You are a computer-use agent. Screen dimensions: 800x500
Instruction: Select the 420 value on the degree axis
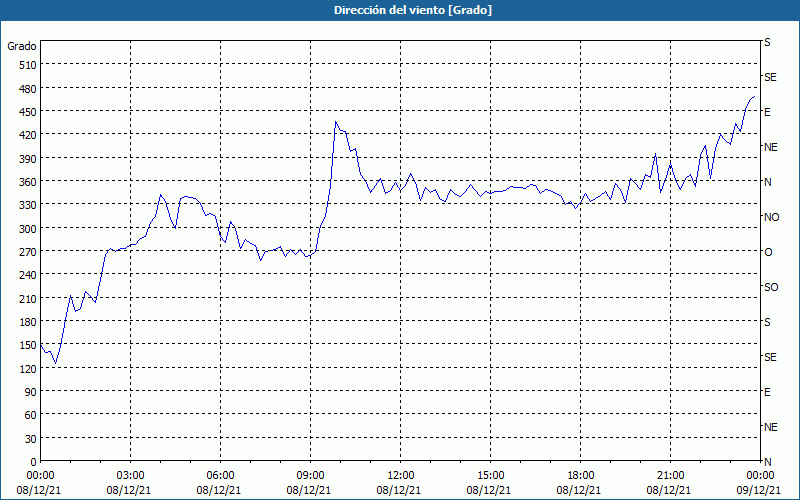point(29,135)
